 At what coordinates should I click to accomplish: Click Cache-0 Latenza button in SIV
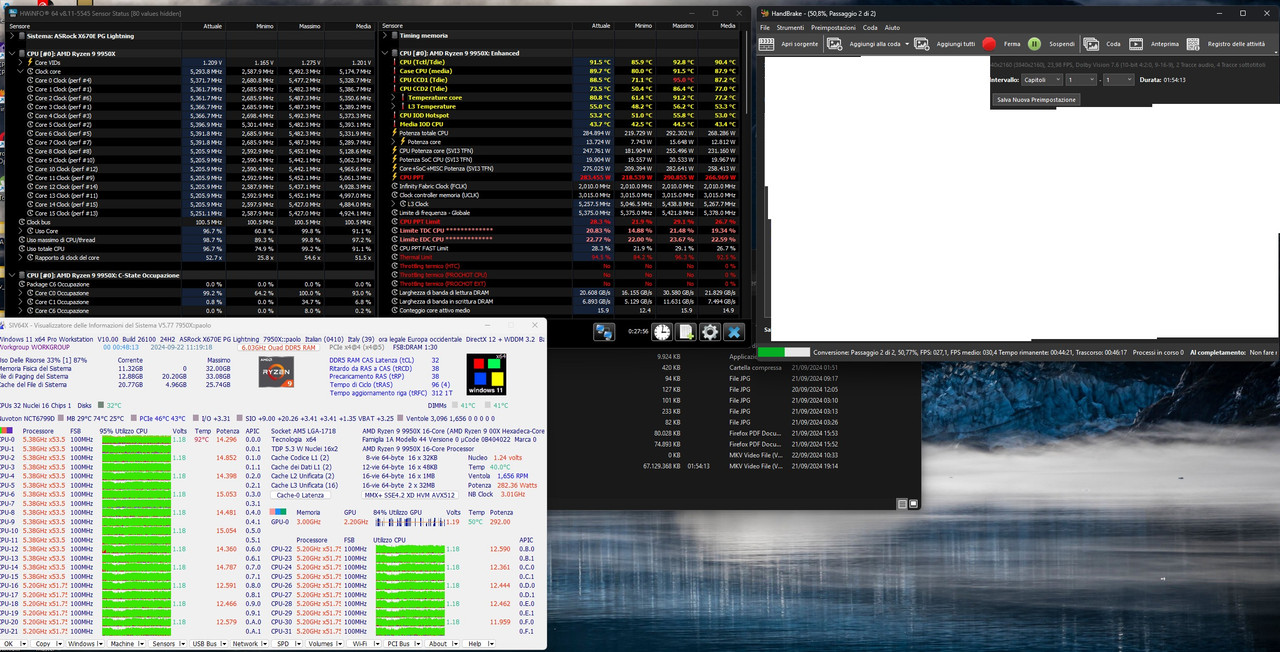(300, 495)
